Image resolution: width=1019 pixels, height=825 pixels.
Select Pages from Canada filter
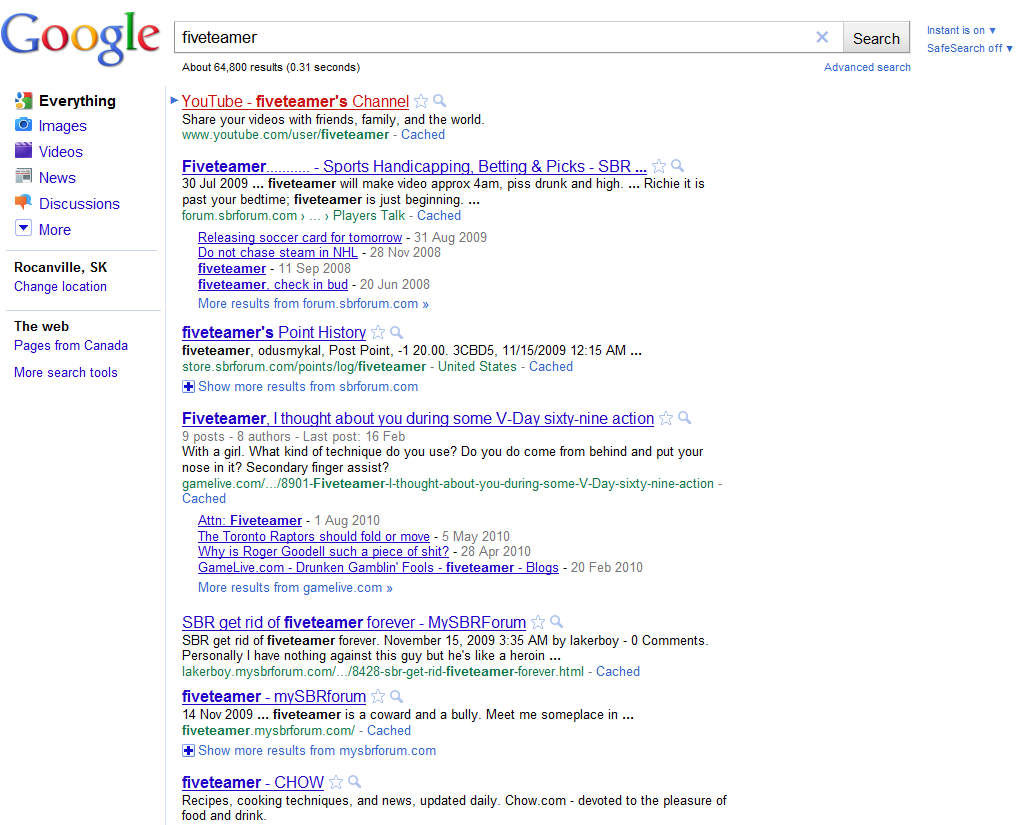pos(71,346)
